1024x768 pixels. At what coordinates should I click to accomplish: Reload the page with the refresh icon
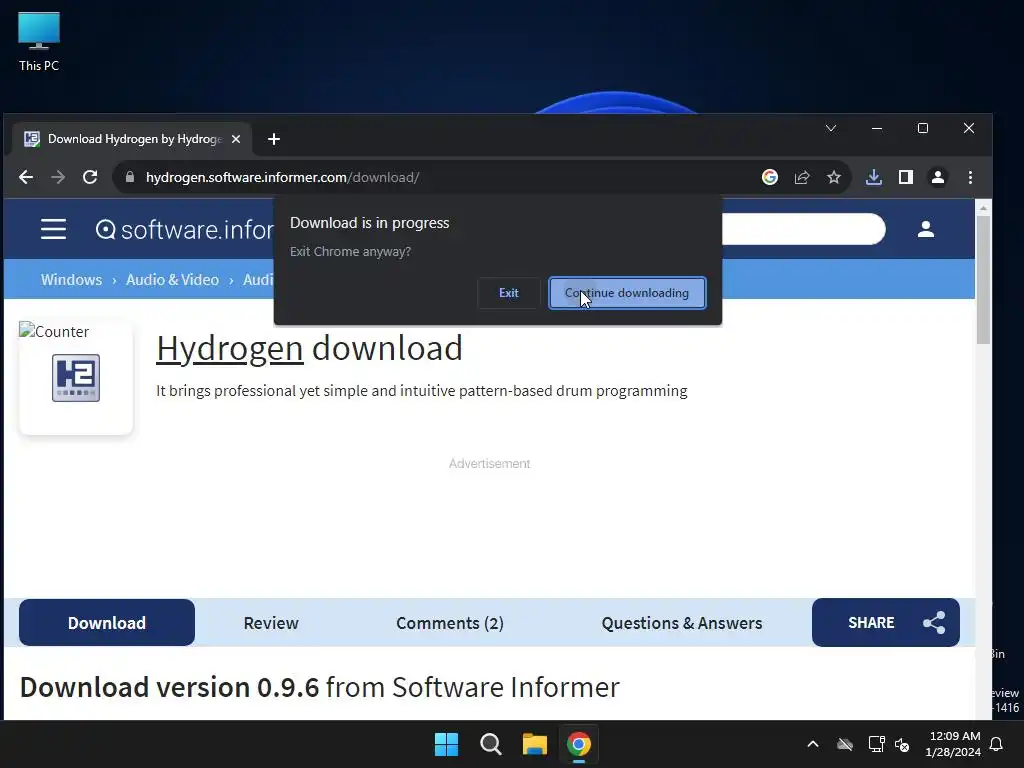pyautogui.click(x=90, y=177)
